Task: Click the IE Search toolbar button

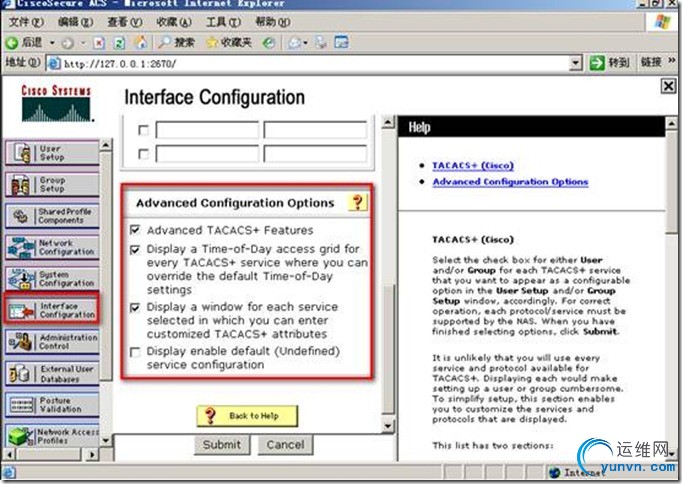Action: 177,42
